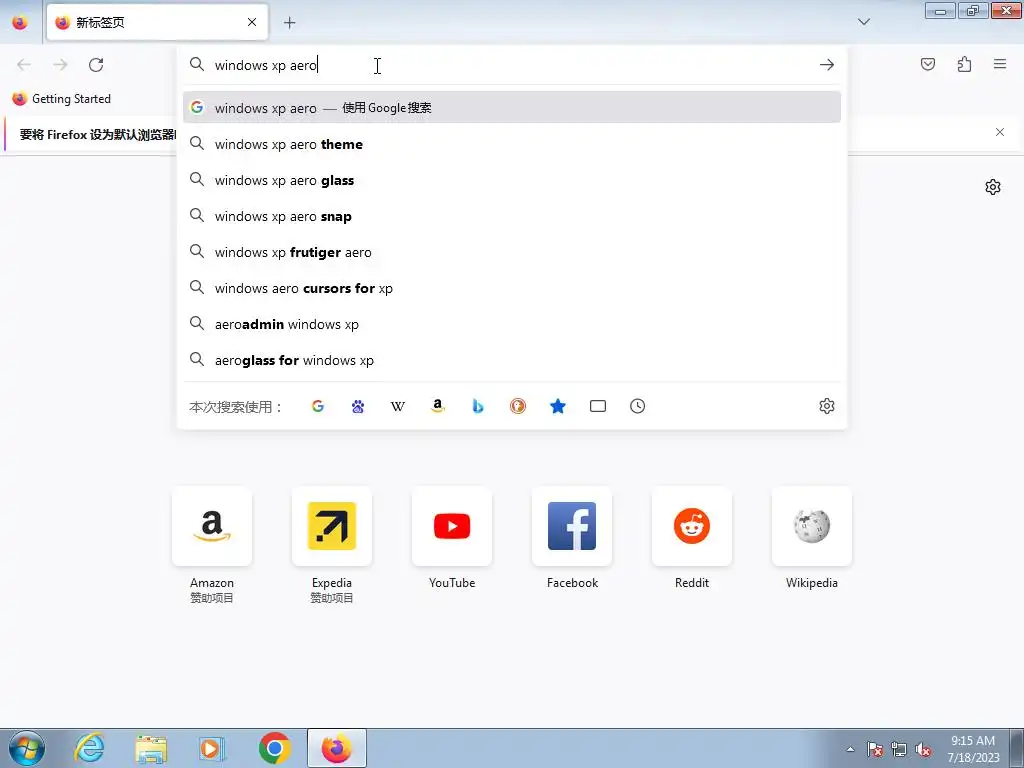Open search settings gear in dropdown

[x=827, y=406]
